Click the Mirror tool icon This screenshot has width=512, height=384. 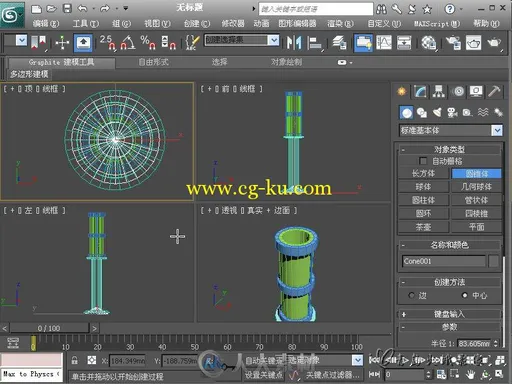pos(294,43)
